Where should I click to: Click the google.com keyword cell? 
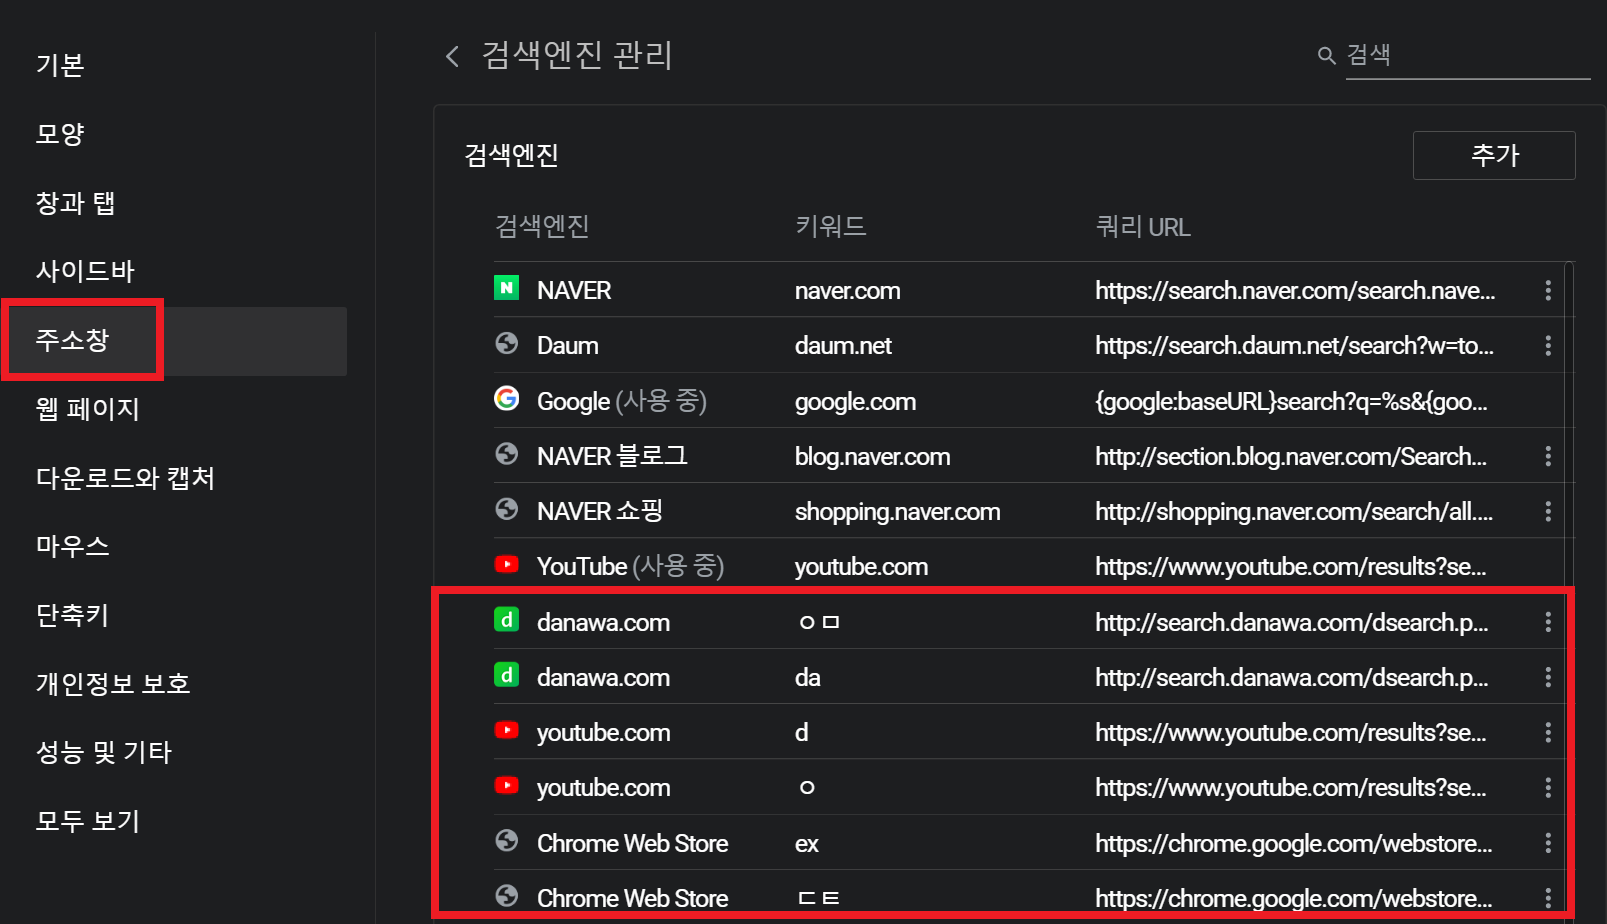pos(855,401)
